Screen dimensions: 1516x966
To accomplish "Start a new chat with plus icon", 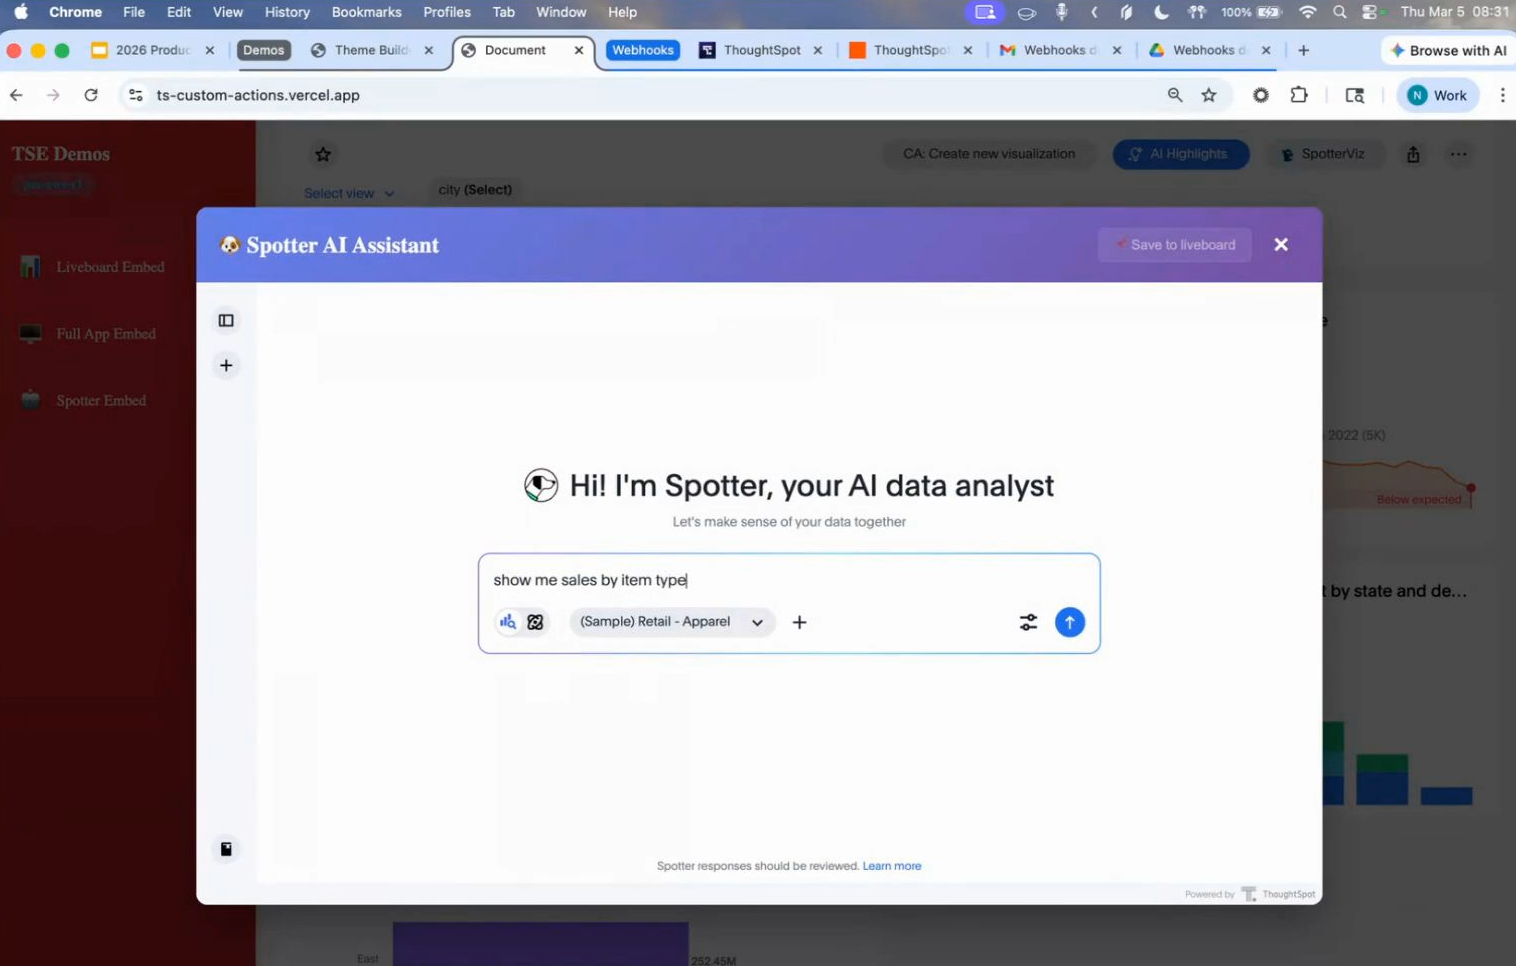I will pos(226,366).
